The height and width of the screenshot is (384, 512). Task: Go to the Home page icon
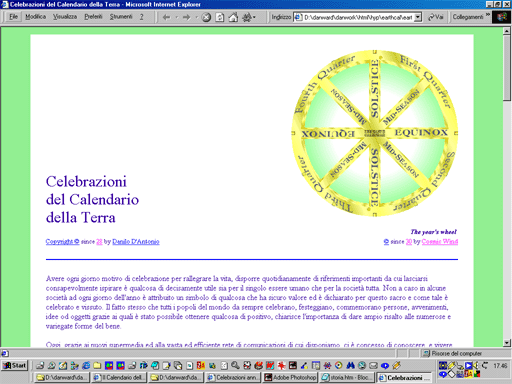233,17
